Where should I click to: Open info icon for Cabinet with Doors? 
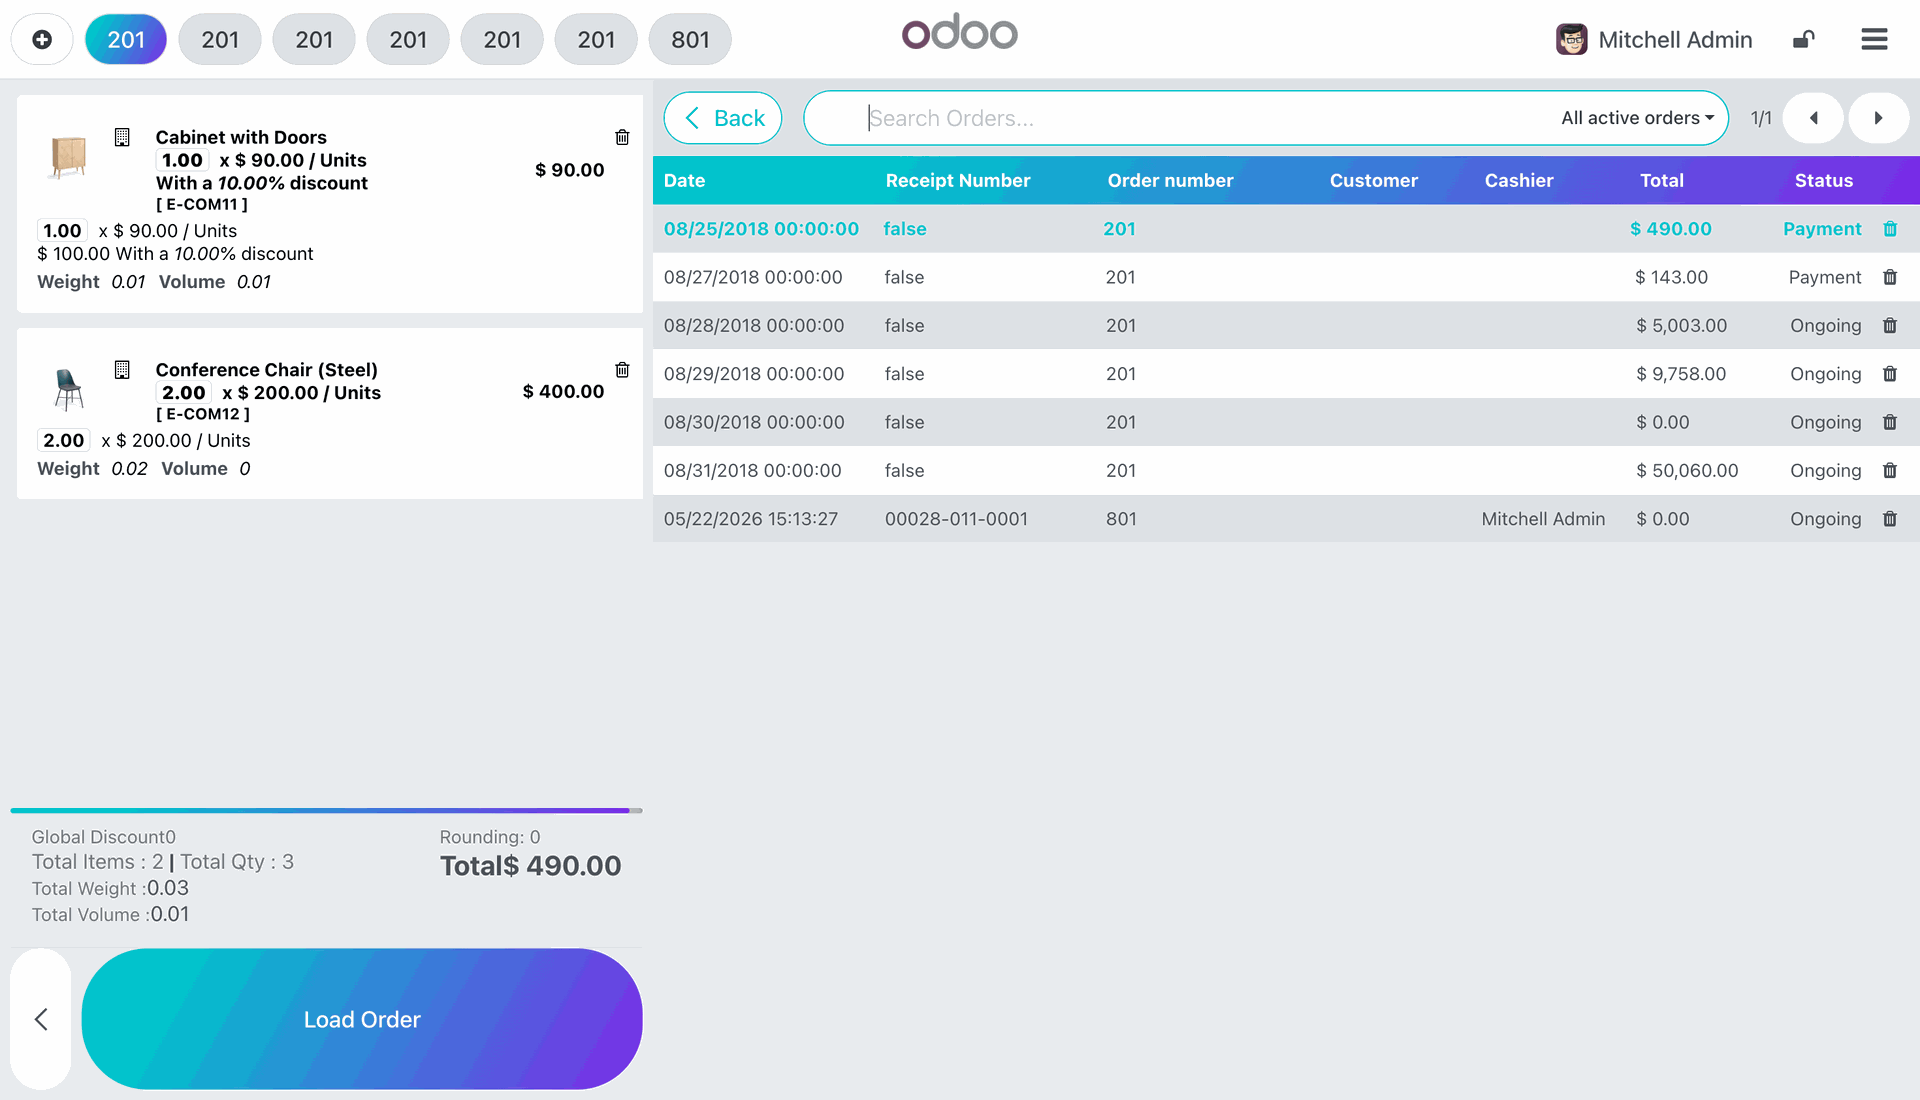(122, 137)
